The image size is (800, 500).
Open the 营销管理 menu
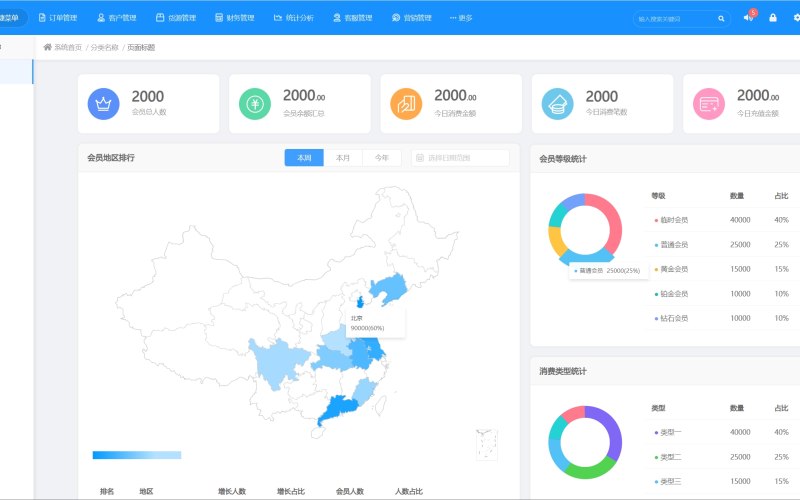click(x=412, y=18)
